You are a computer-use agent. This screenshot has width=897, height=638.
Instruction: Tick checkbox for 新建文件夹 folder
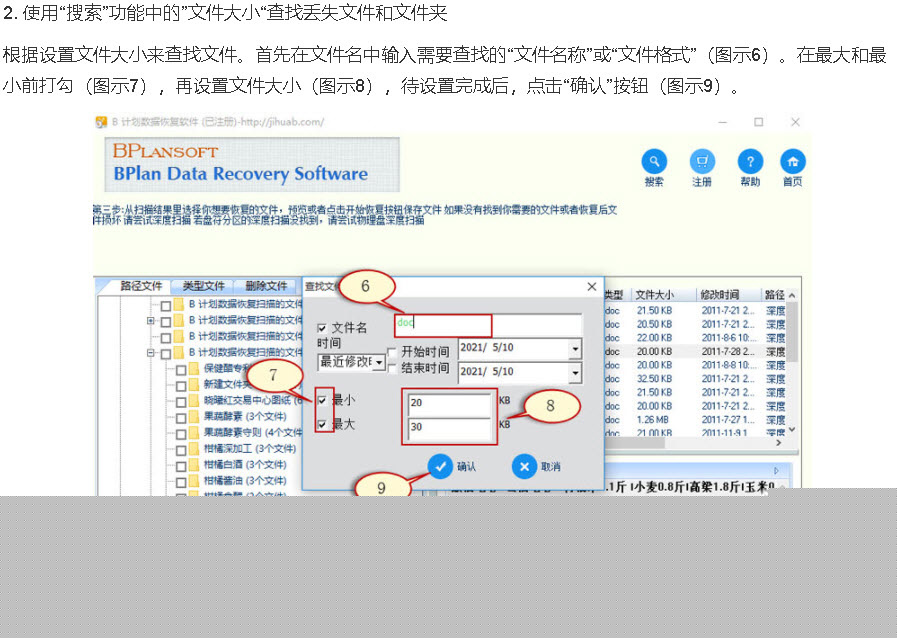[x=181, y=385]
